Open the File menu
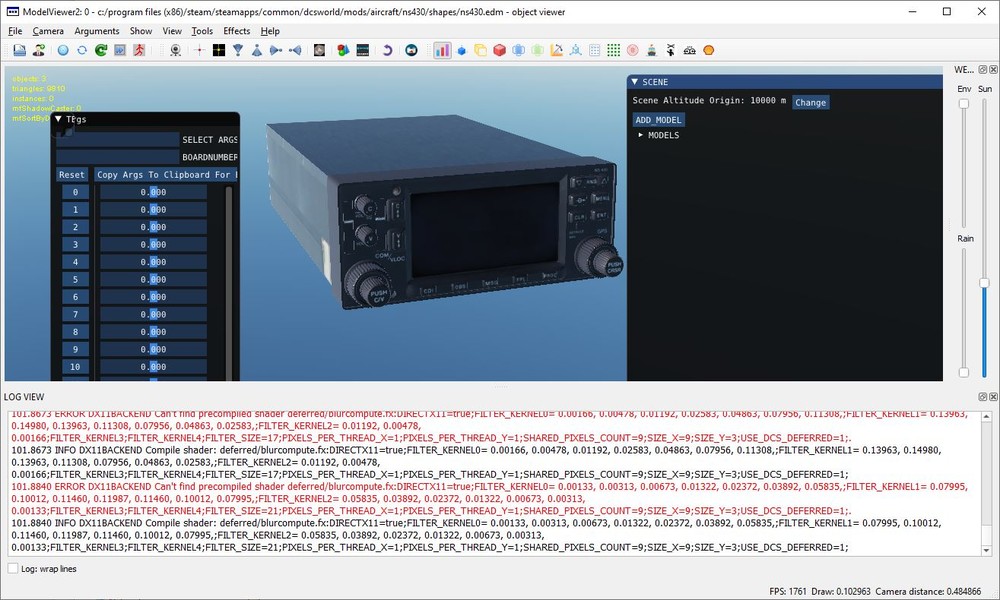The width and height of the screenshot is (1000, 600). [15, 31]
